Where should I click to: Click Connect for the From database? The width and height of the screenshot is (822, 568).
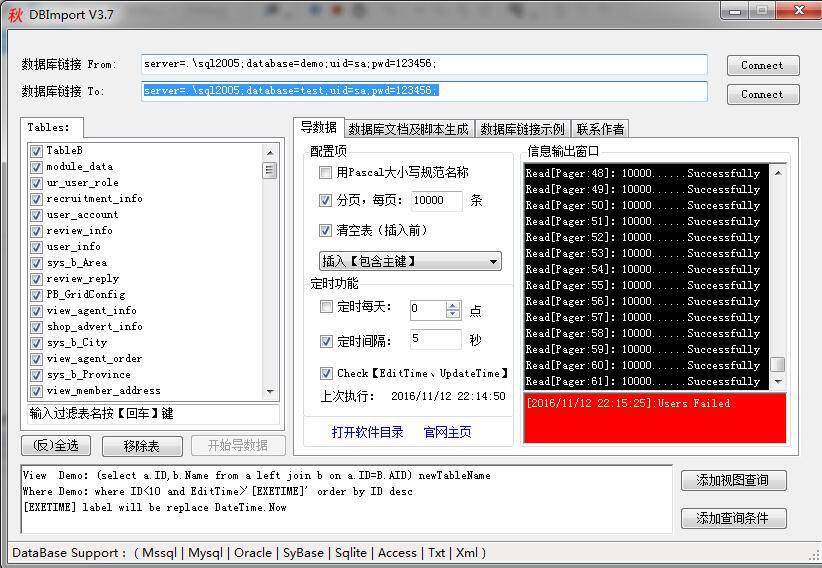point(763,66)
